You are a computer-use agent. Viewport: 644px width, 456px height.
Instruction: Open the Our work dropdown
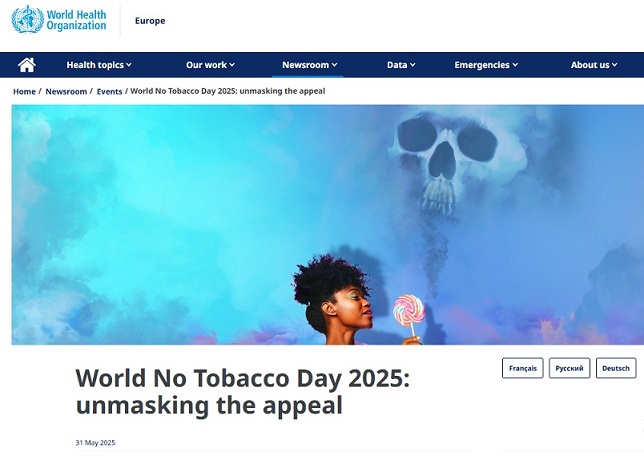click(210, 65)
